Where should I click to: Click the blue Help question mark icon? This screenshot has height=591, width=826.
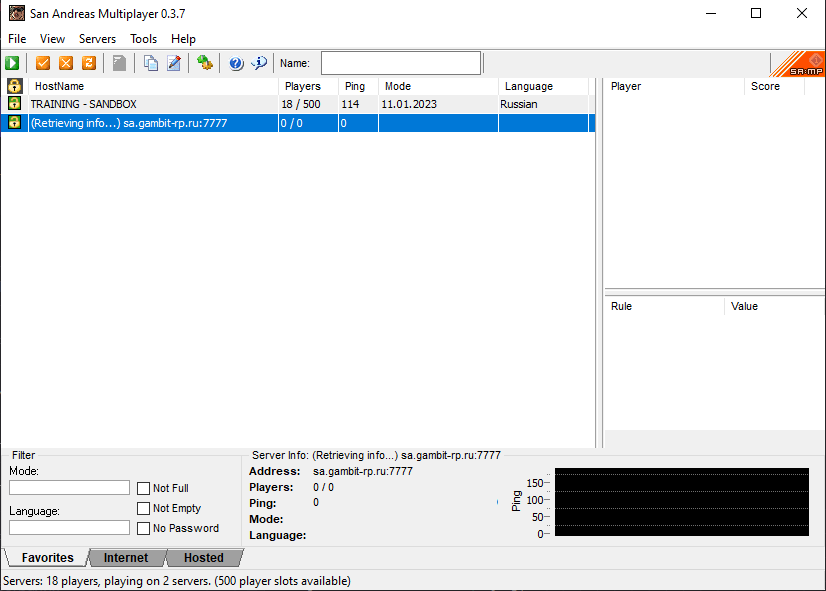[x=236, y=63]
